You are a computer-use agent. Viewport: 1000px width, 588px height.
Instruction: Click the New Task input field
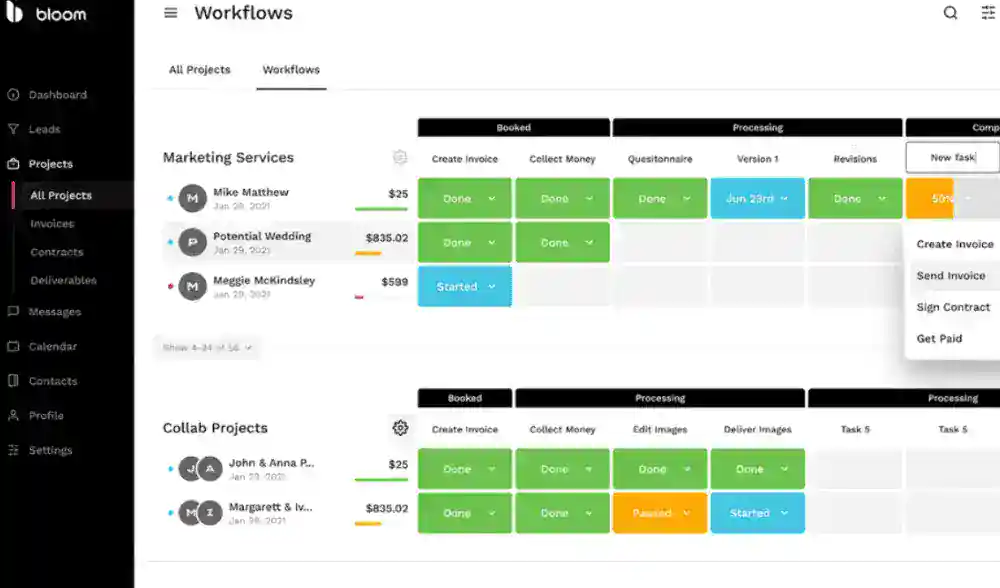(x=952, y=158)
